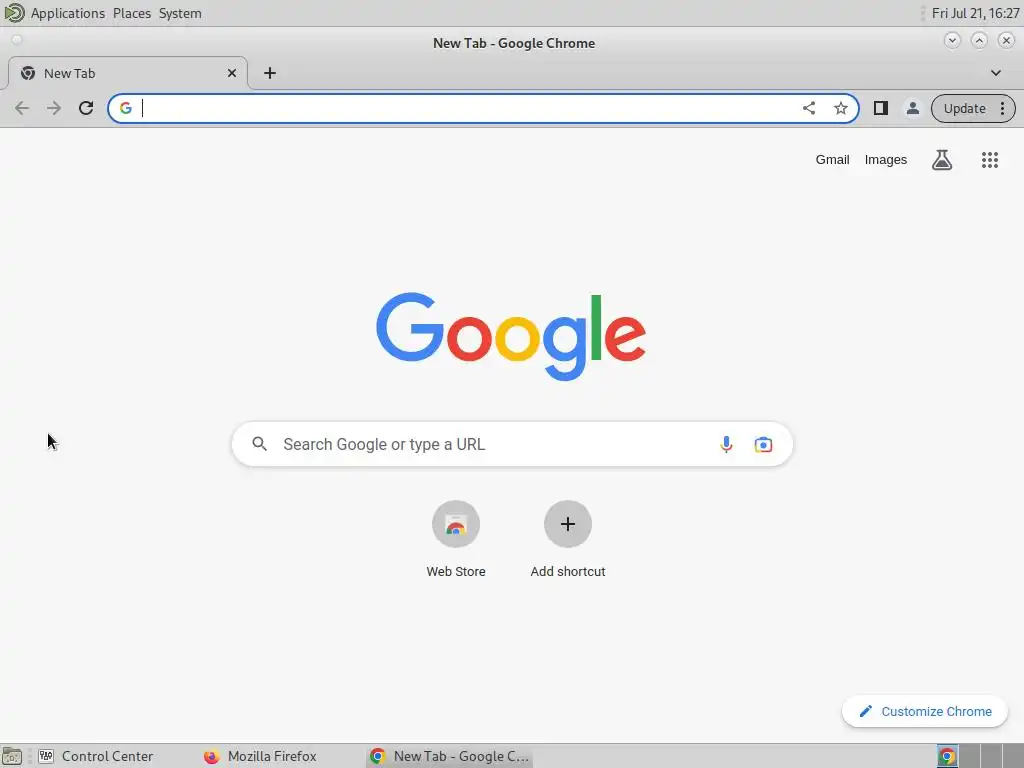This screenshot has height=768, width=1024.
Task: Click the MATE logo icon in the top panel
Action: pos(14,12)
